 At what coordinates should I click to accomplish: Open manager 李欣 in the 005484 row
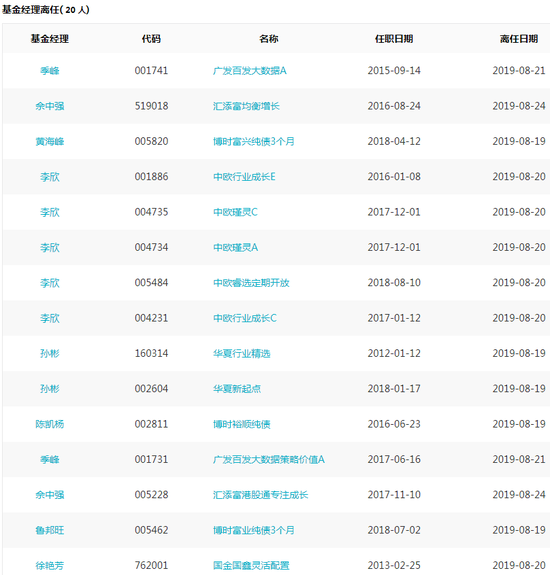pyautogui.click(x=50, y=283)
